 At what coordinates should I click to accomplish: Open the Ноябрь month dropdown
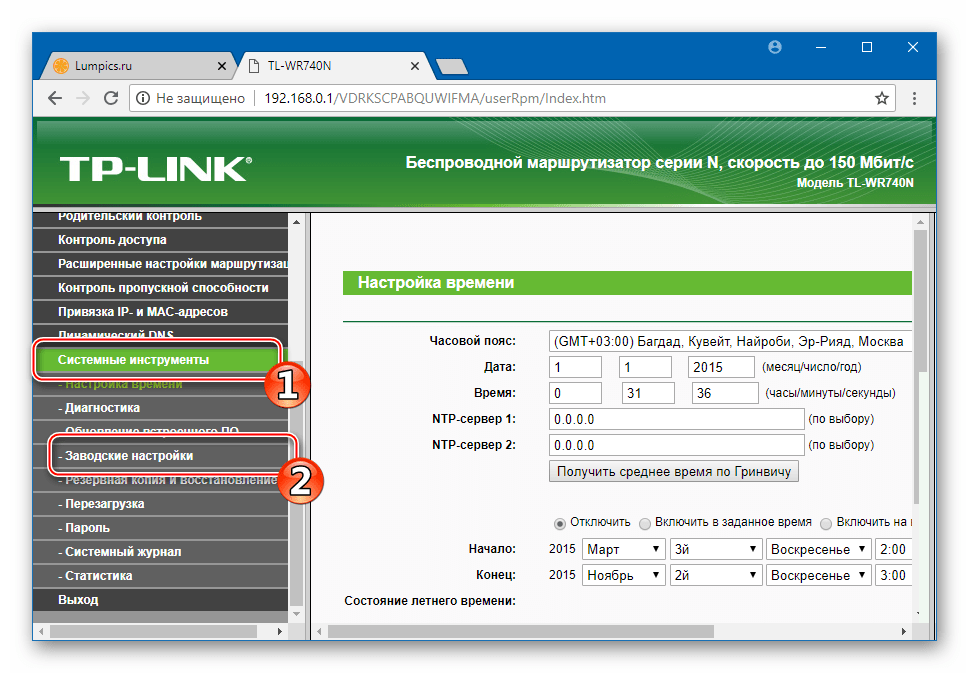(624, 575)
